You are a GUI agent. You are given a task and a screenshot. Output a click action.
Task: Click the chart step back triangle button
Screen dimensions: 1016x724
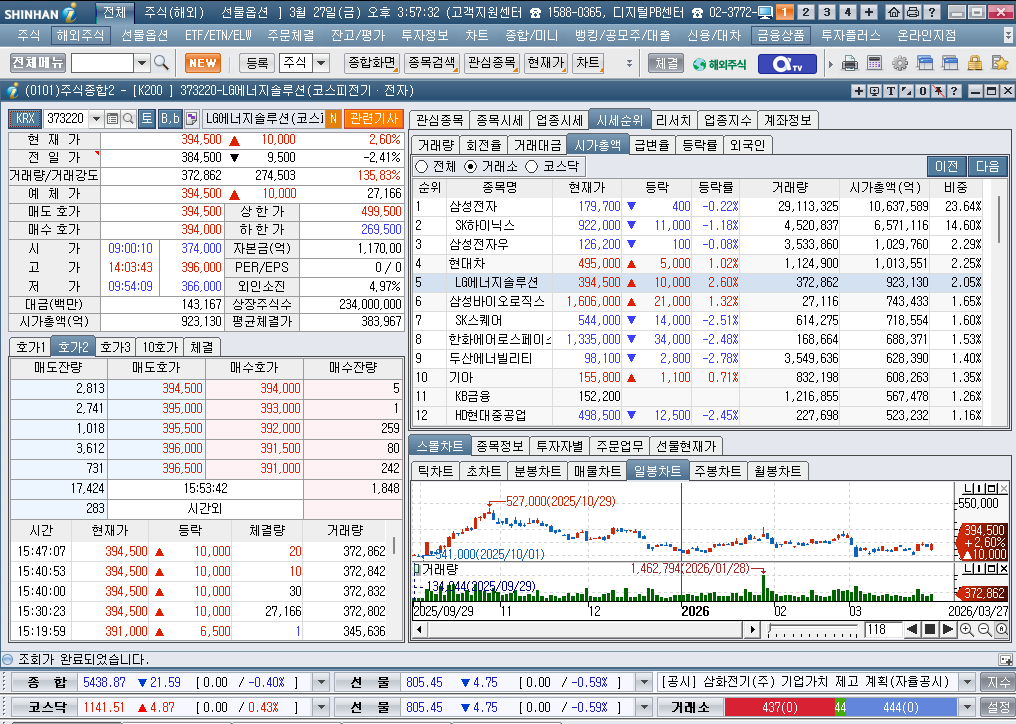912,629
